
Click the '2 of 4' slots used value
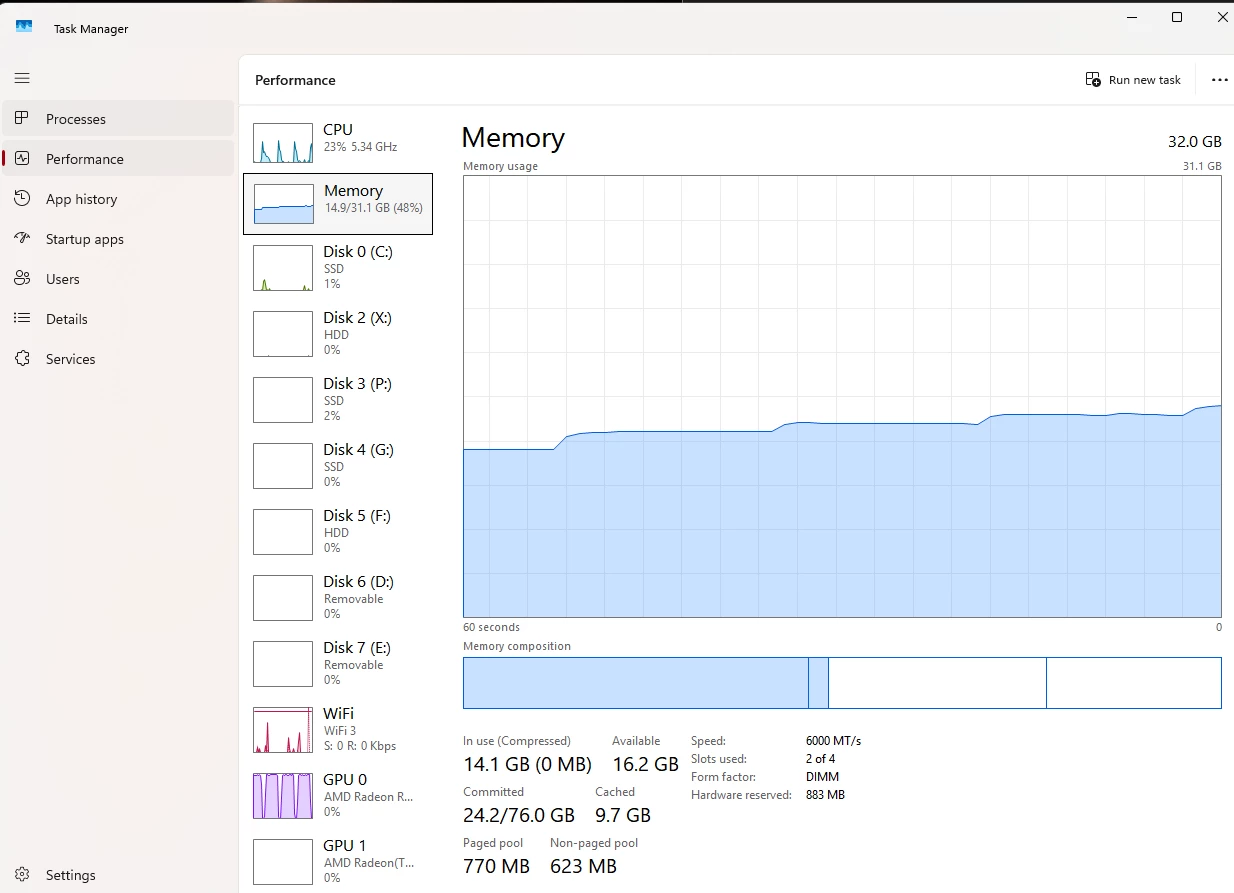click(x=820, y=759)
